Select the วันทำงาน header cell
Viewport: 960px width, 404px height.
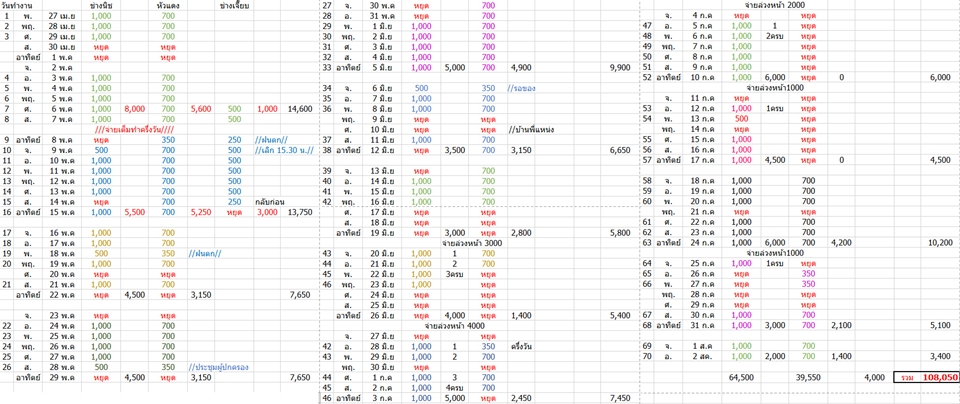coord(17,5)
